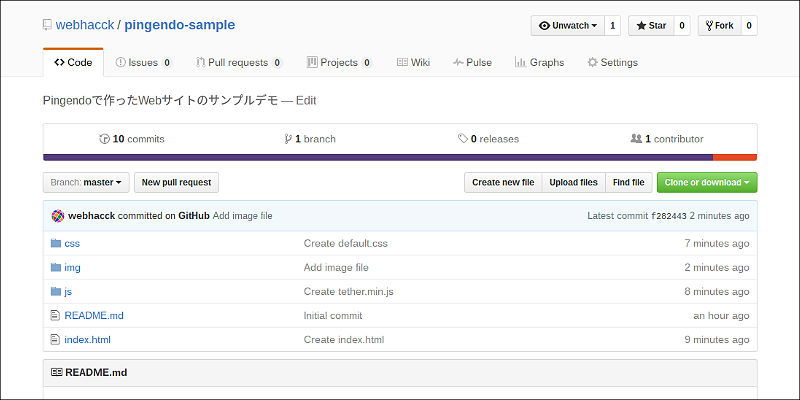800x400 pixels.
Task: Fork the repository
Action: tap(718, 26)
